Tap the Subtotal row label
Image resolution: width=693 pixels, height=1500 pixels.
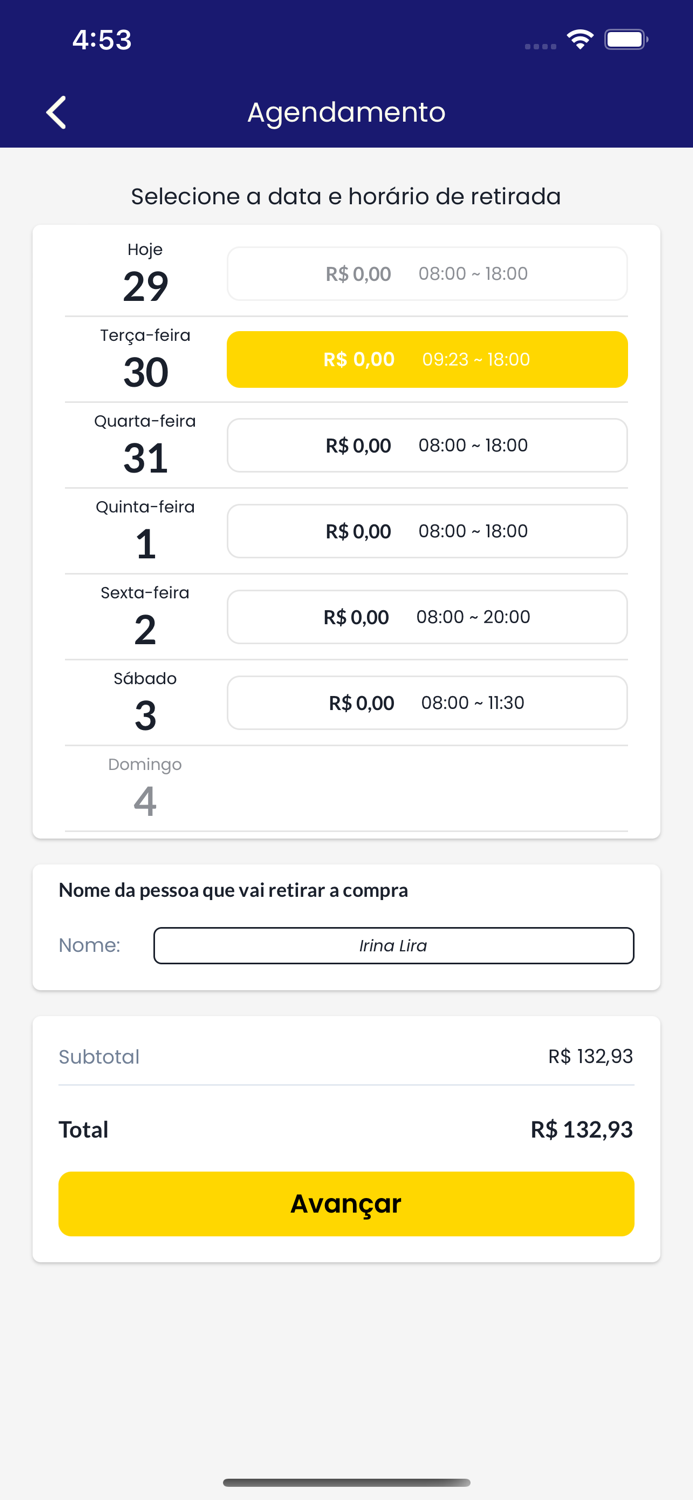pyautogui.click(x=99, y=1057)
